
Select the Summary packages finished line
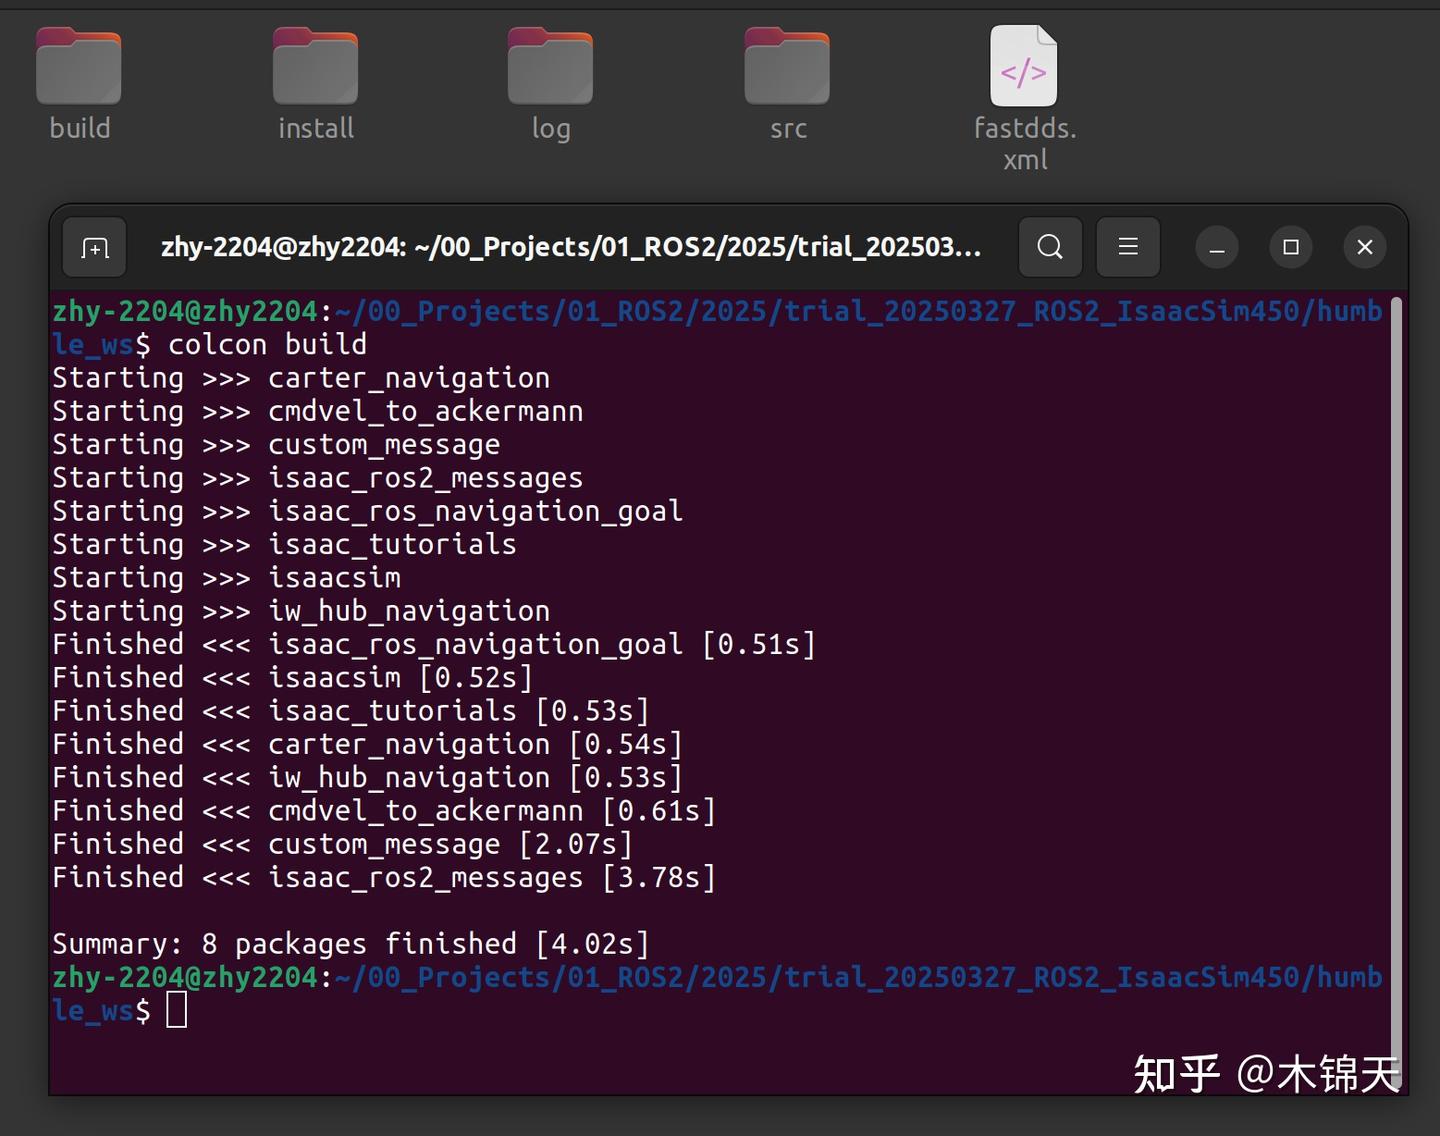(349, 943)
